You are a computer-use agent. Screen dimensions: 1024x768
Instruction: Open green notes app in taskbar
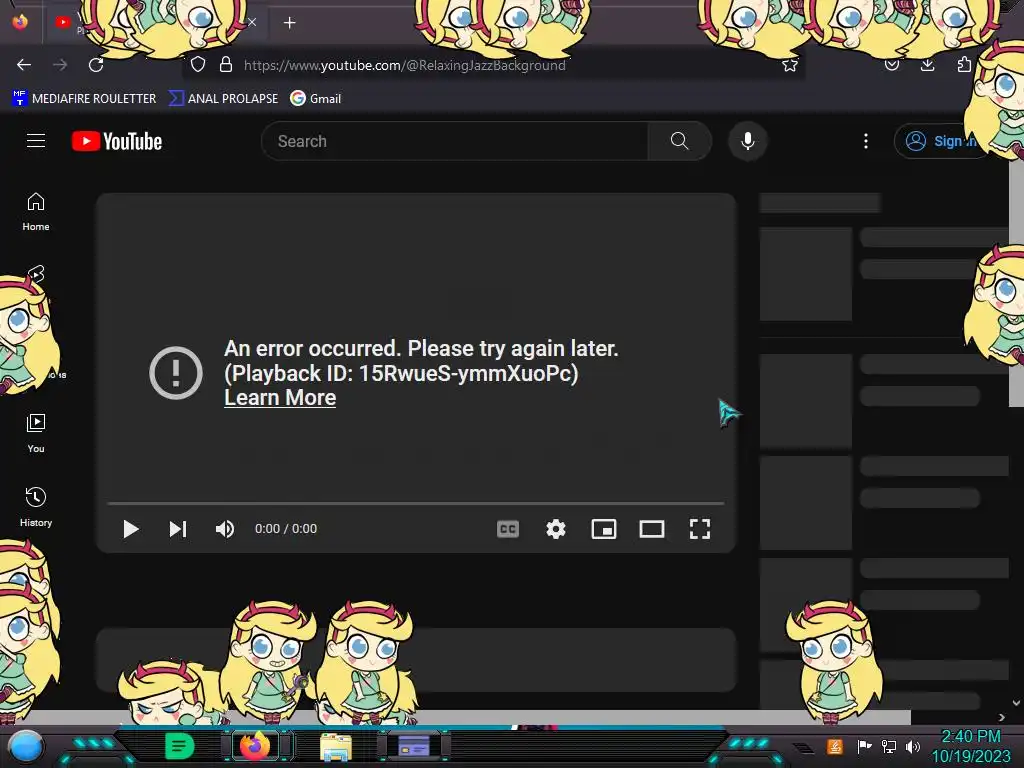coord(179,746)
